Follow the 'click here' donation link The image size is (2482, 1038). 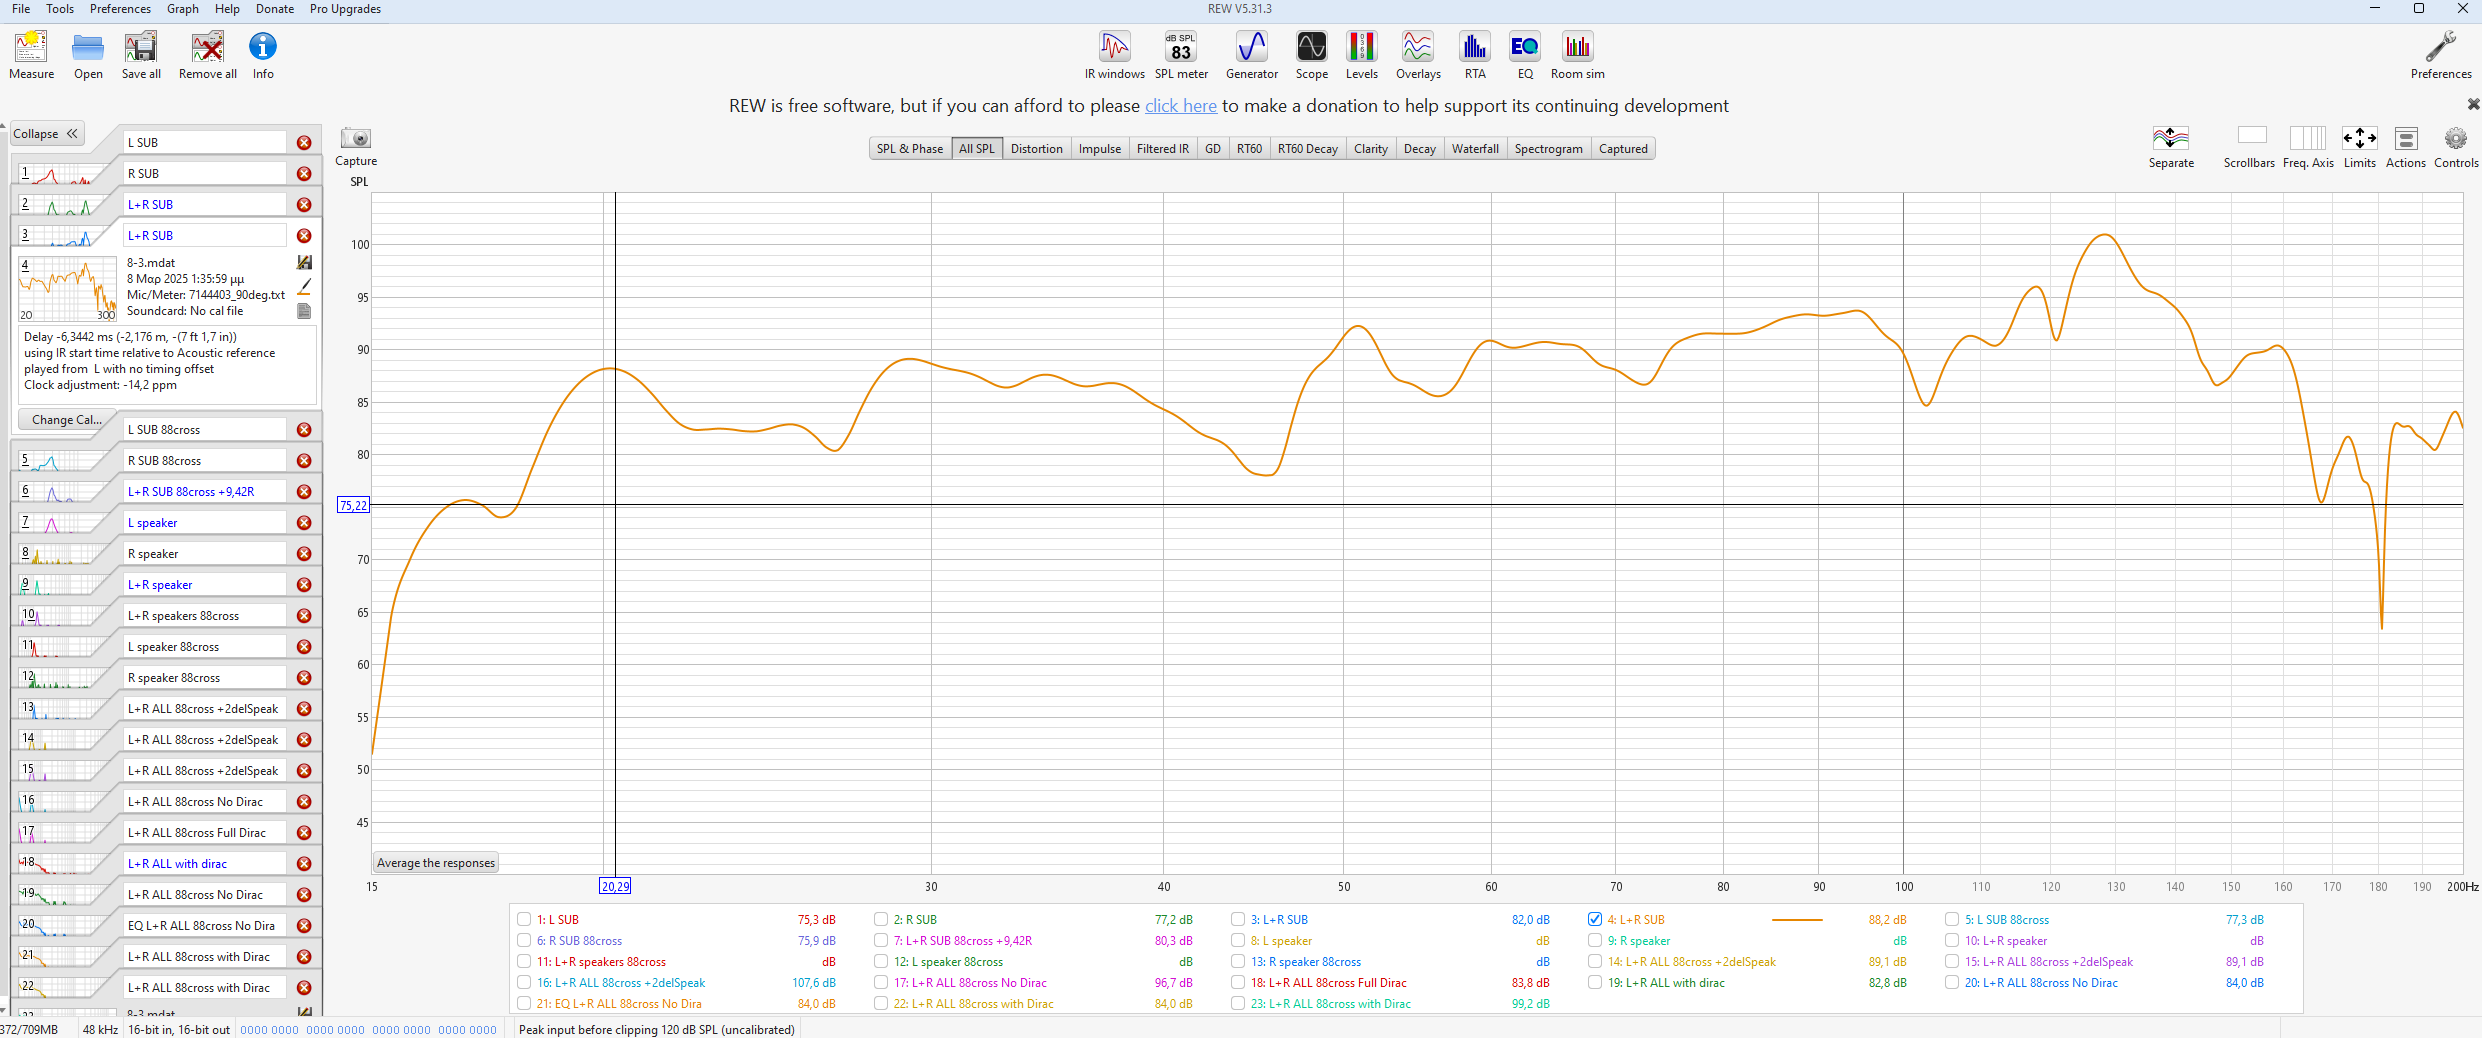tap(1180, 106)
